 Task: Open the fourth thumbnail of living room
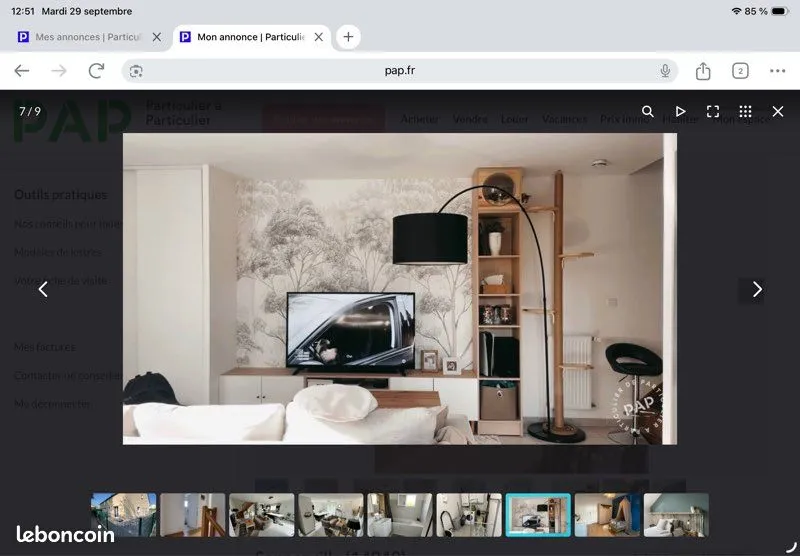(x=331, y=515)
